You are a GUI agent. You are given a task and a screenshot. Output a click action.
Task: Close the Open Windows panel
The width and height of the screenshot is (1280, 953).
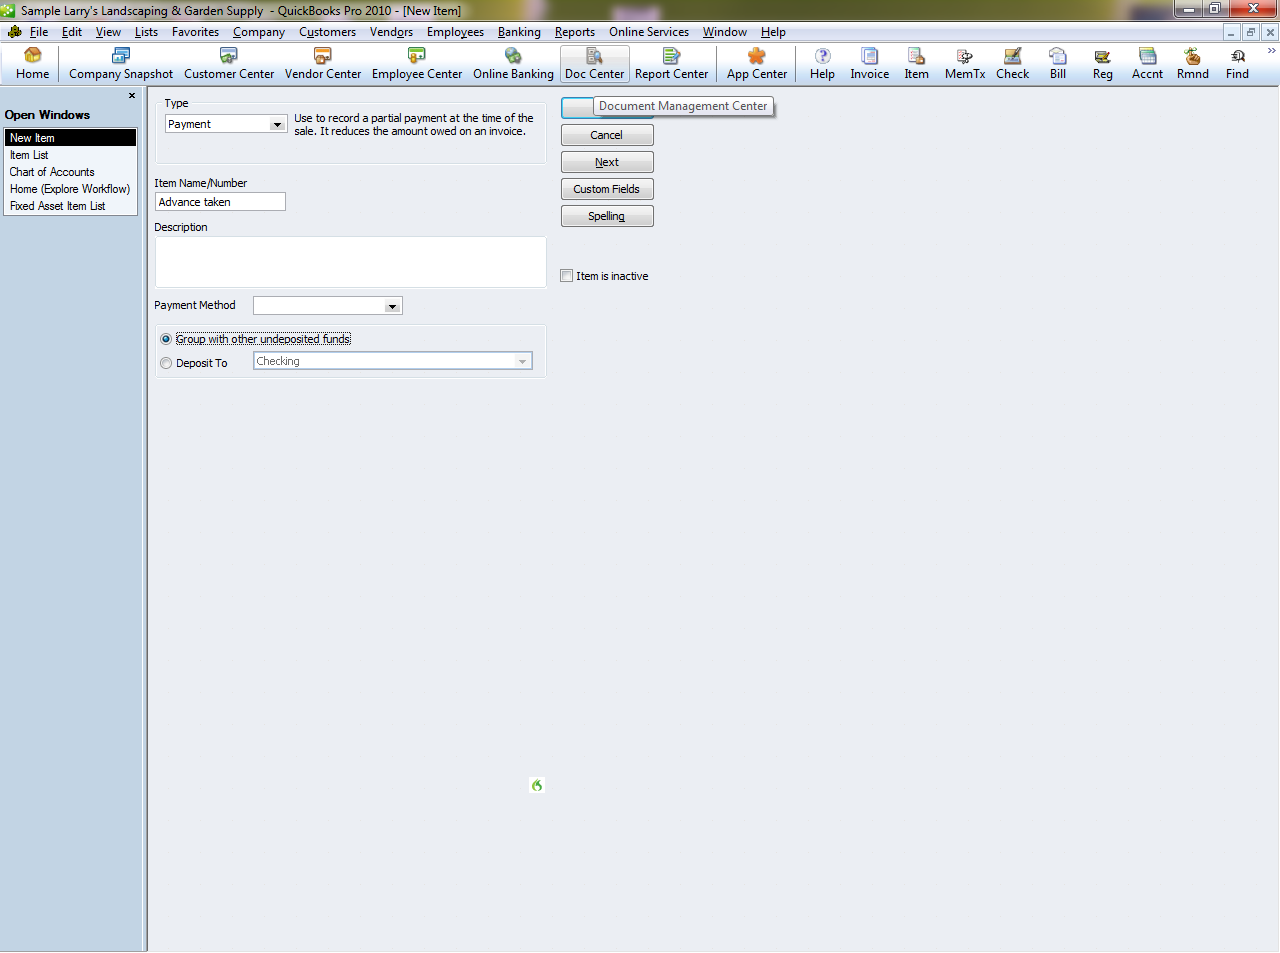click(132, 96)
